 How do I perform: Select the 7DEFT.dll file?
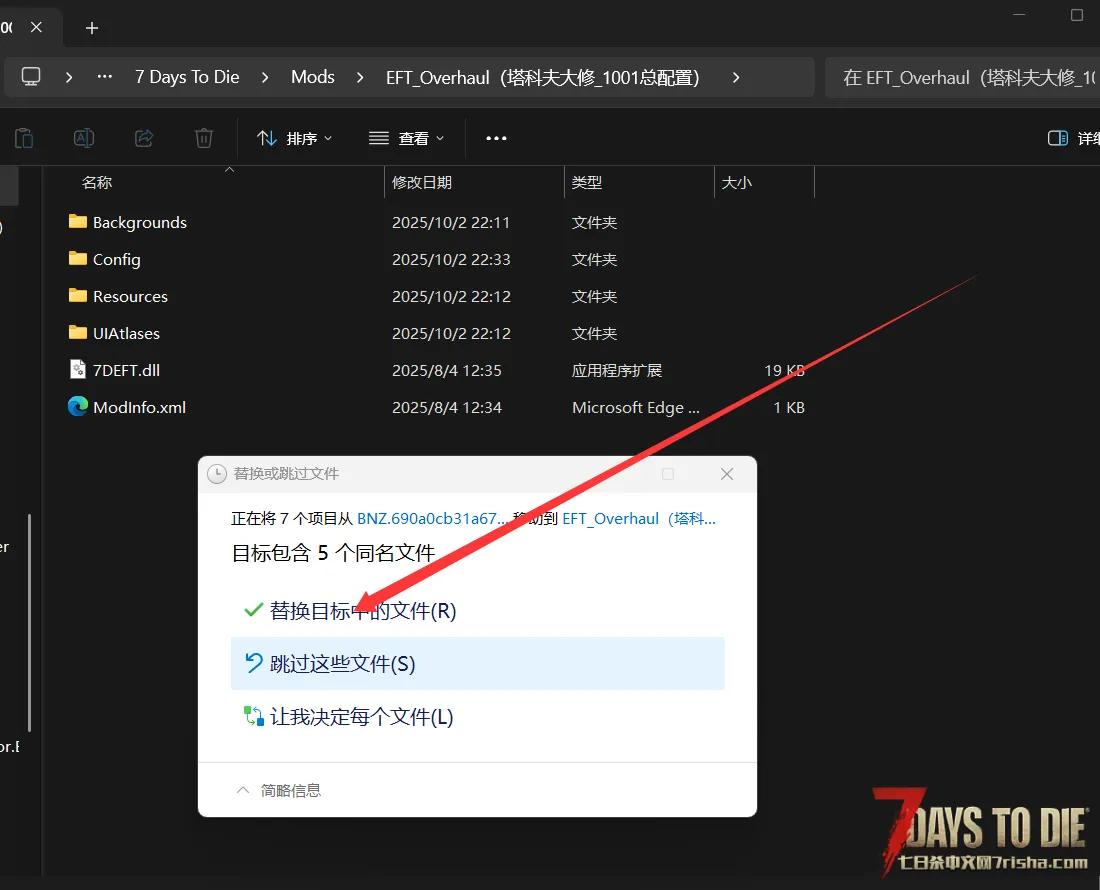point(126,370)
